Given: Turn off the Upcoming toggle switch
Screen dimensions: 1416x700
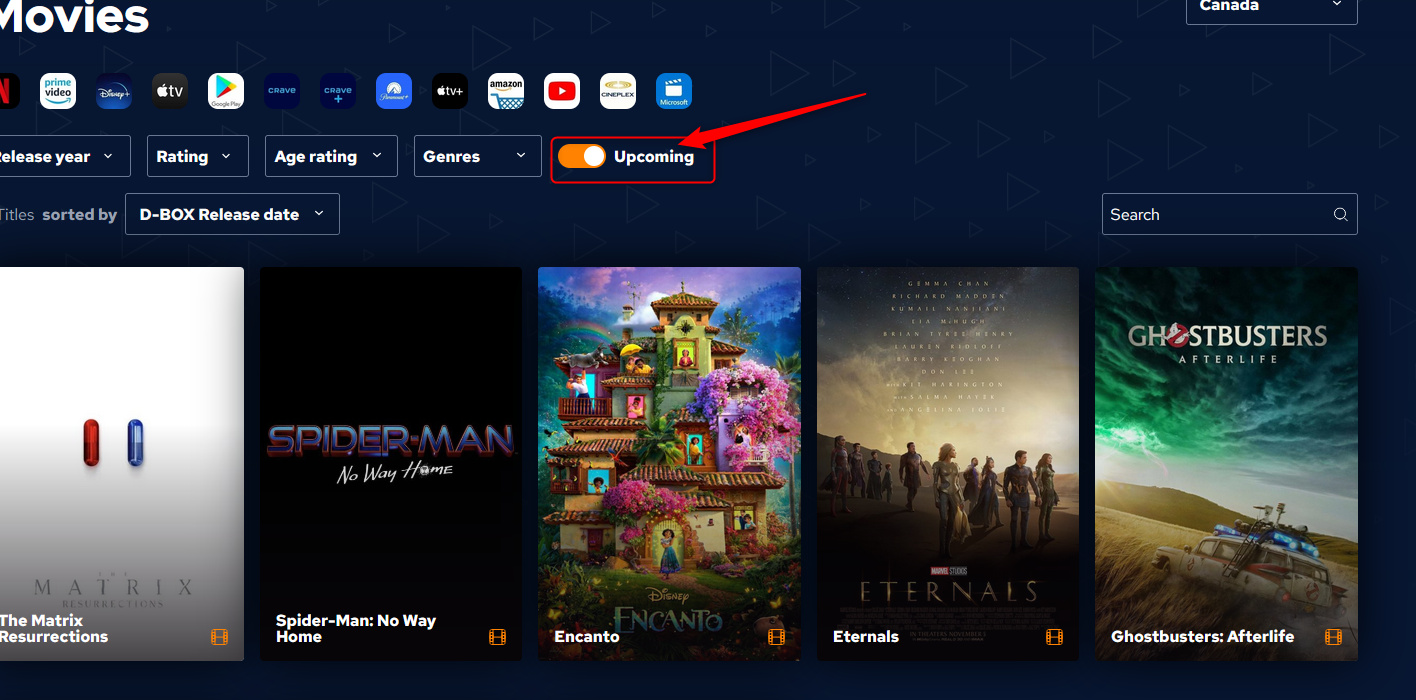Looking at the screenshot, I should (x=582, y=156).
